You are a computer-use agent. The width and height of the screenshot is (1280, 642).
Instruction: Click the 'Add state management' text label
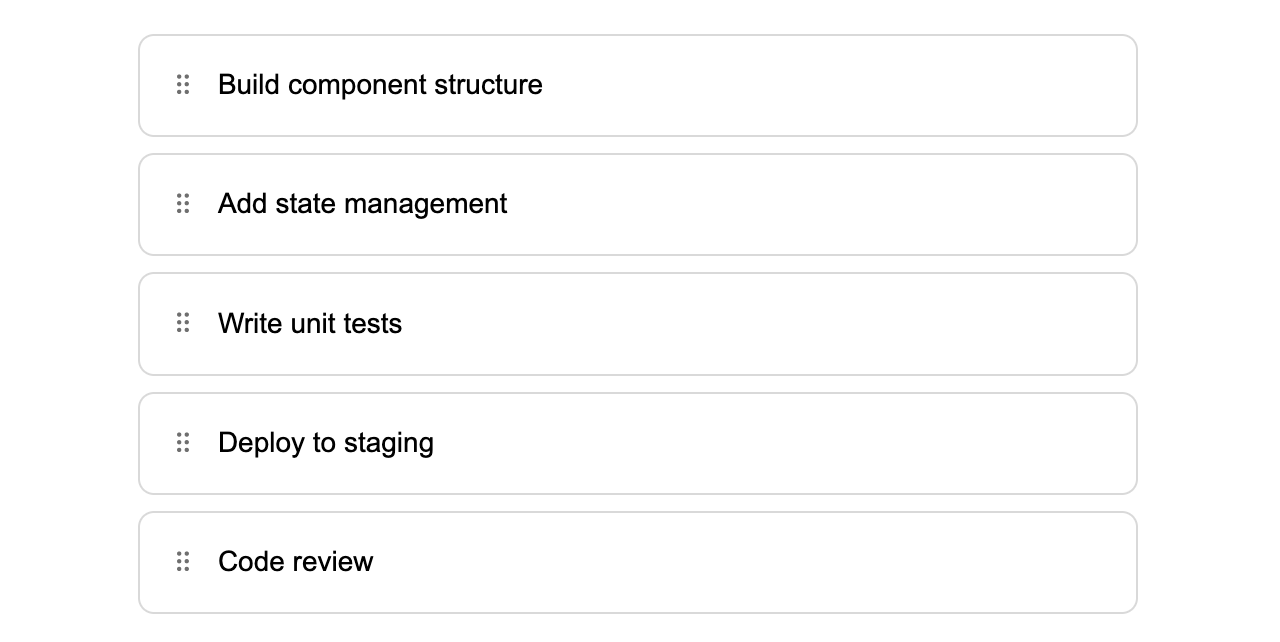pyautogui.click(x=362, y=204)
